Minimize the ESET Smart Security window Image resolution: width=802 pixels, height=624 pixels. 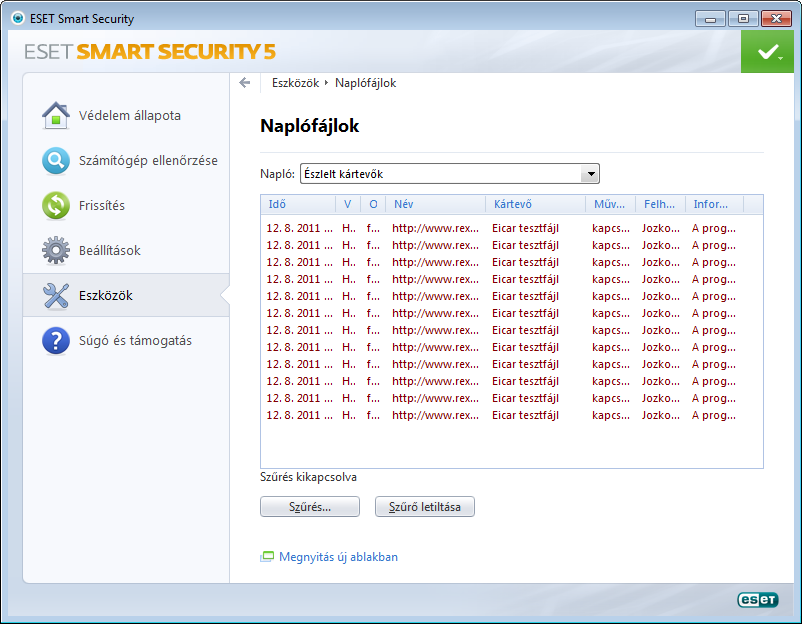point(710,19)
